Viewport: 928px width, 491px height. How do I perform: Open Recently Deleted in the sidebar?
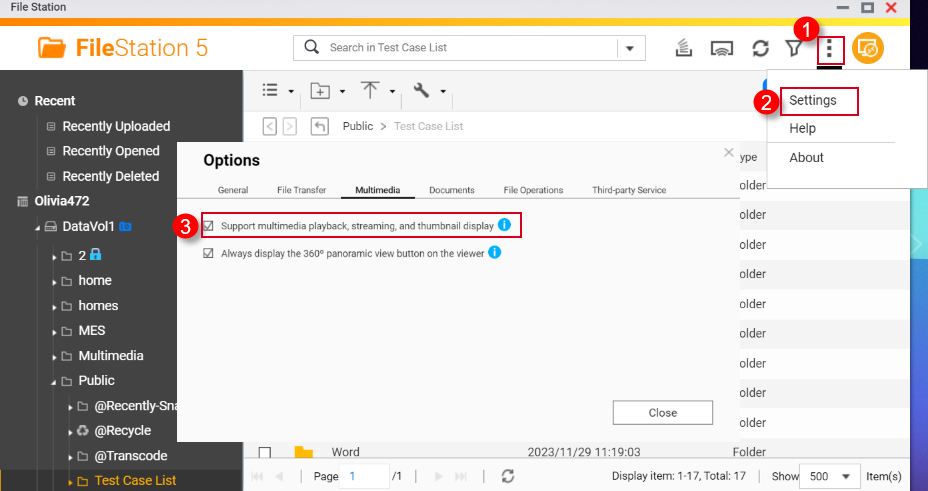110,176
